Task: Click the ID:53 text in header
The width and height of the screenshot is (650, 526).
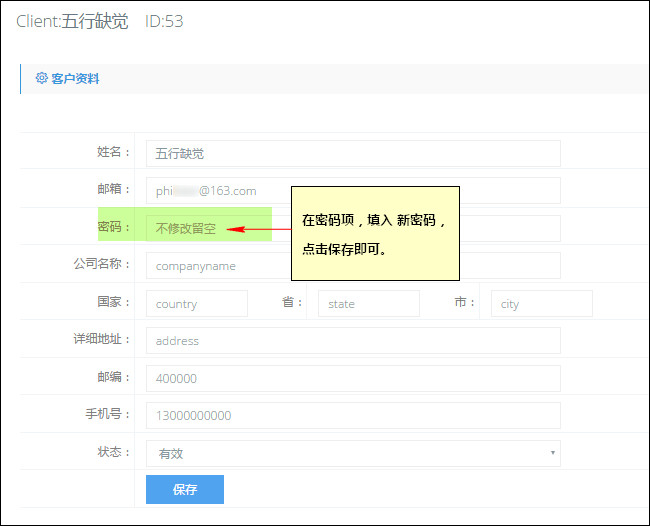Action: [x=164, y=21]
